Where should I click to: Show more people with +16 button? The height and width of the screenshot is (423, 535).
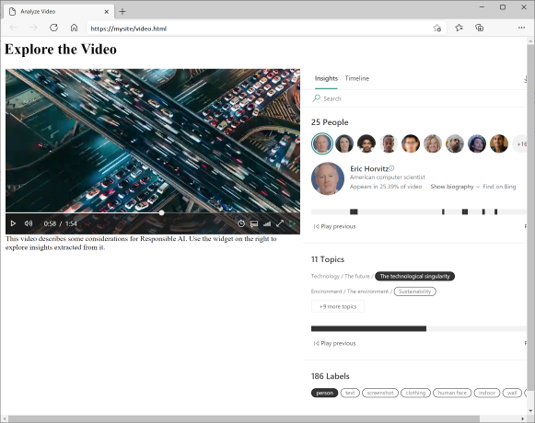pos(520,144)
